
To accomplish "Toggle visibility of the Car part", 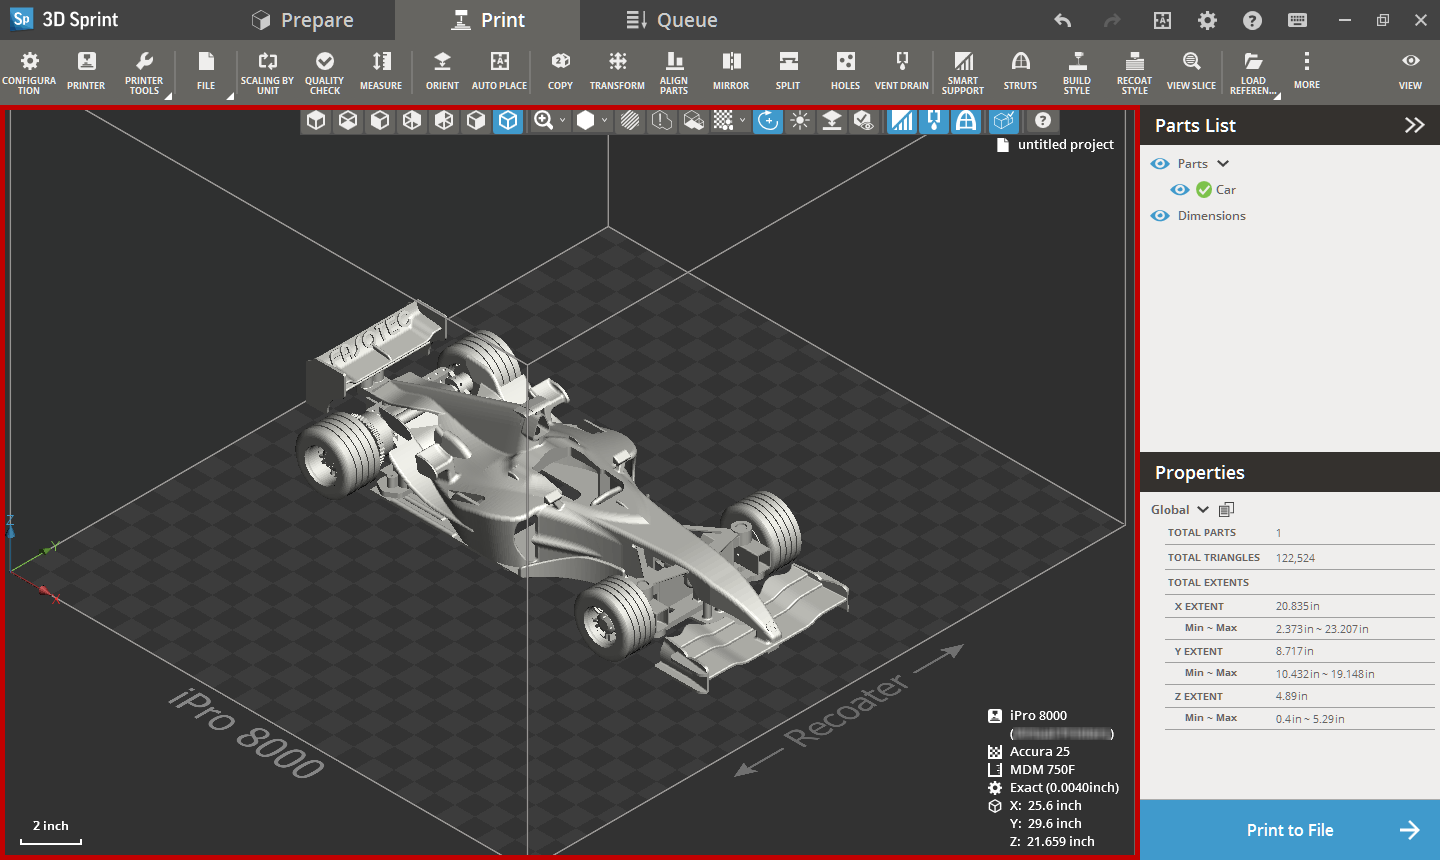I will pyautogui.click(x=1180, y=190).
